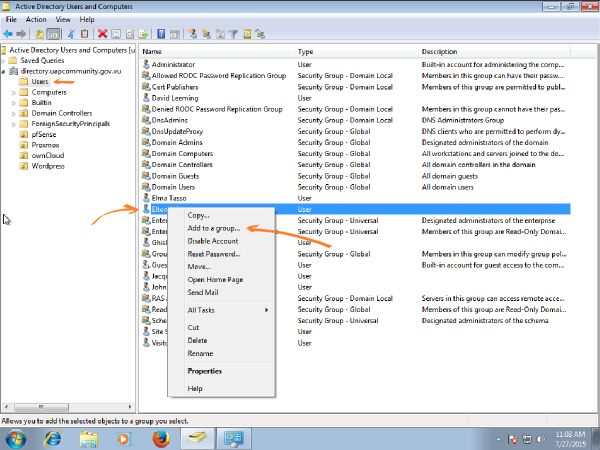Click the Show/Hide Action Pane icon
The width and height of the screenshot is (600, 450).
(x=175, y=34)
